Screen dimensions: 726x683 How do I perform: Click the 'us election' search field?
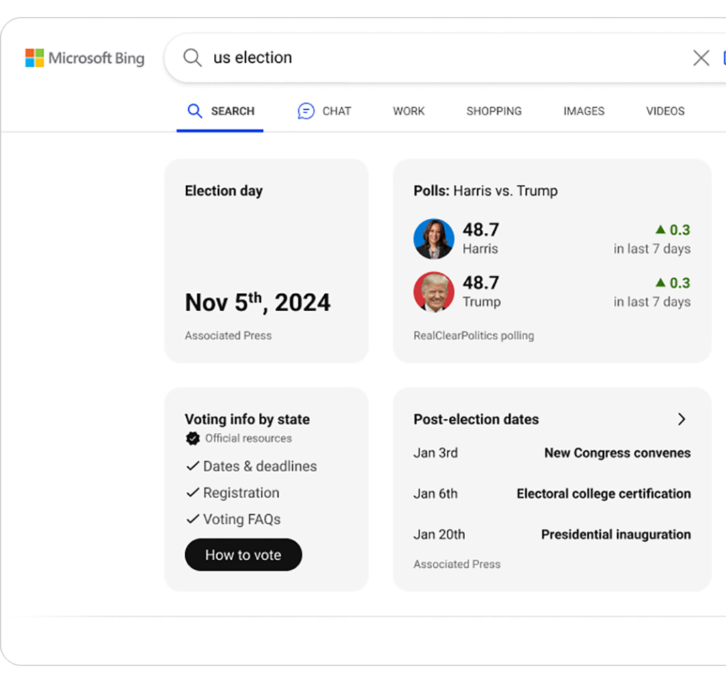point(444,58)
